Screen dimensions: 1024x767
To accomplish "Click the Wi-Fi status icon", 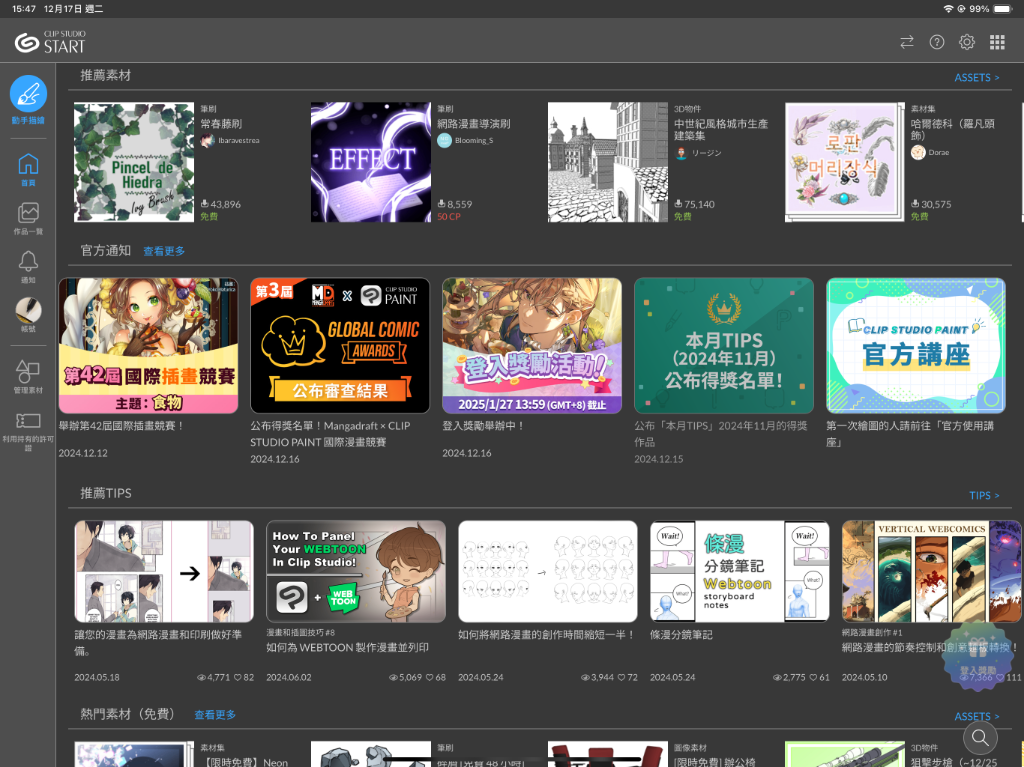I will (x=948, y=9).
